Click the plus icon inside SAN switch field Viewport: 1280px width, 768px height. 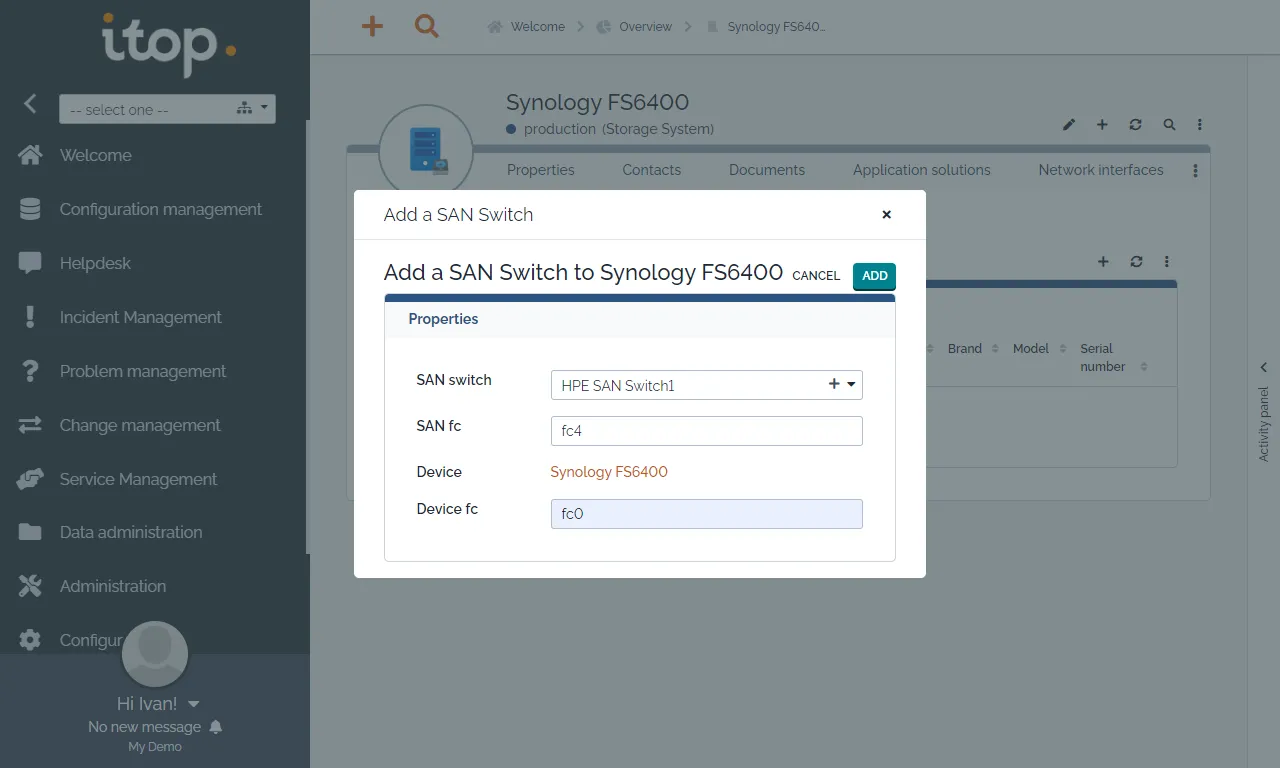click(x=834, y=384)
